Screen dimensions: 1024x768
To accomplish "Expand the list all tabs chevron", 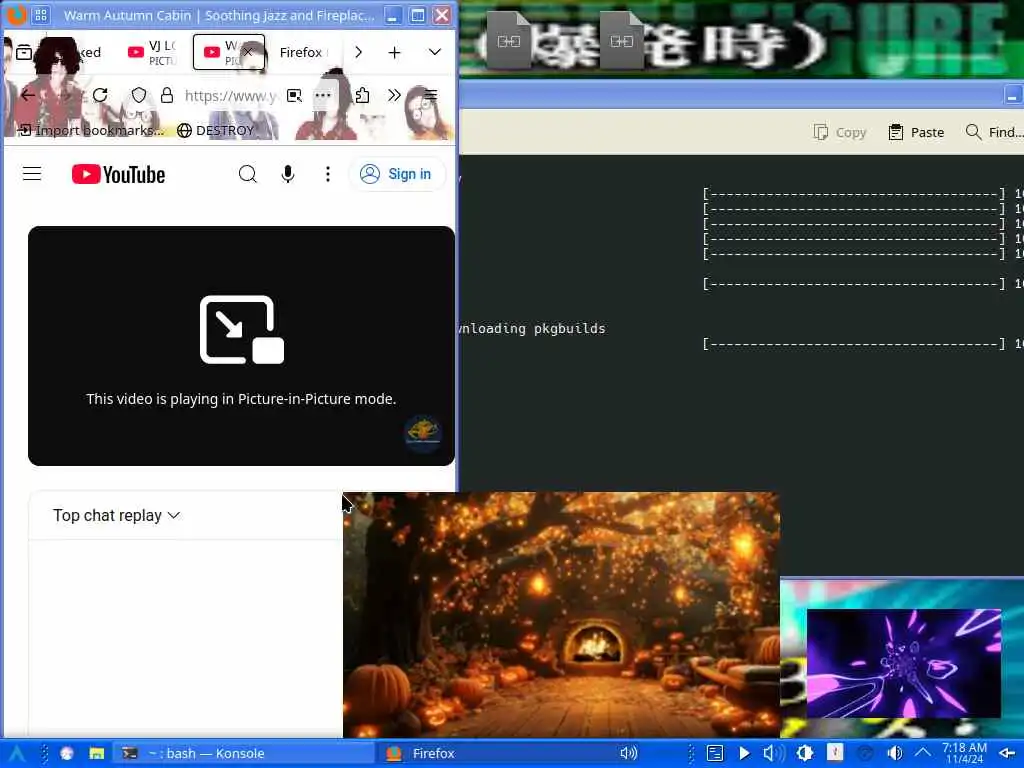I will coord(435,52).
